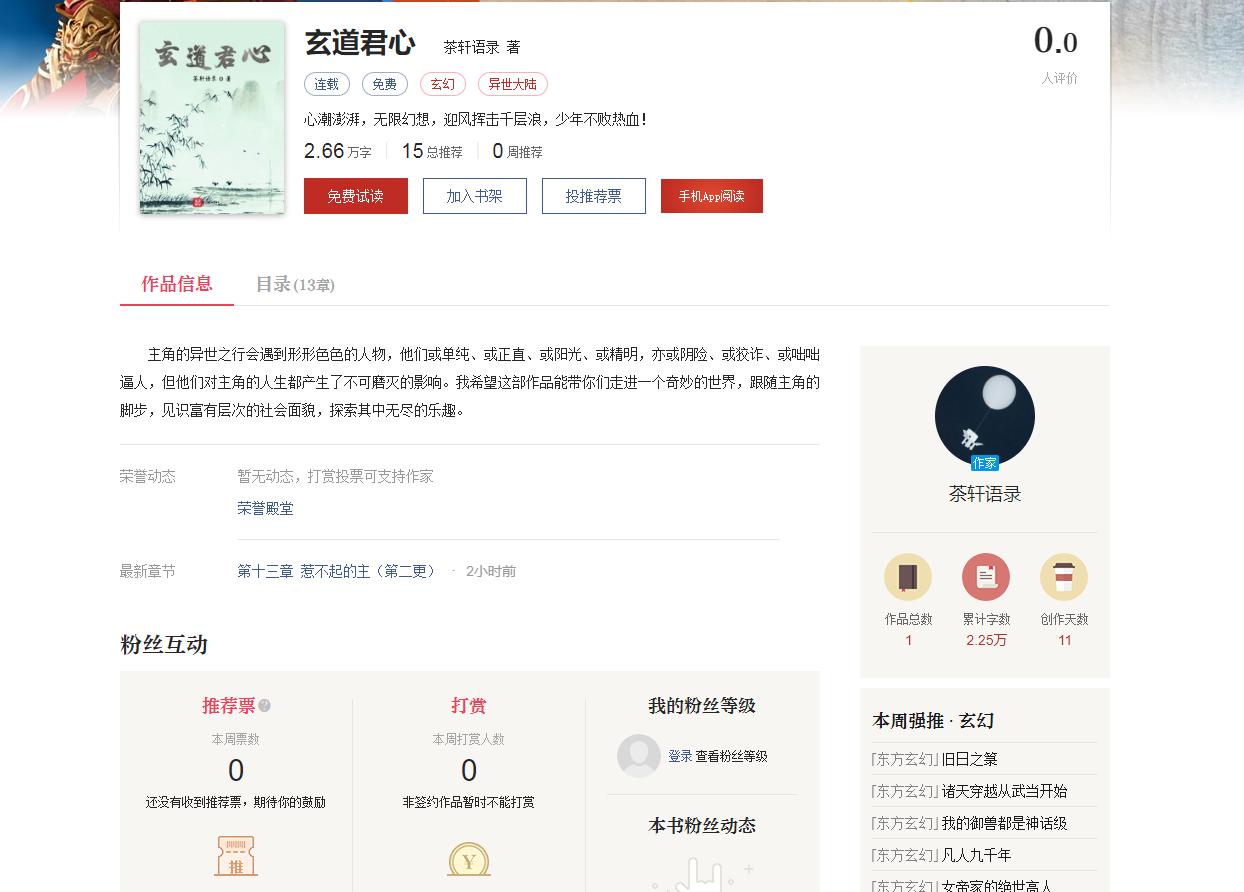This screenshot has height=892, width=1244.
Task: Open the 玄道君心 cover thumbnail
Action: (211, 117)
